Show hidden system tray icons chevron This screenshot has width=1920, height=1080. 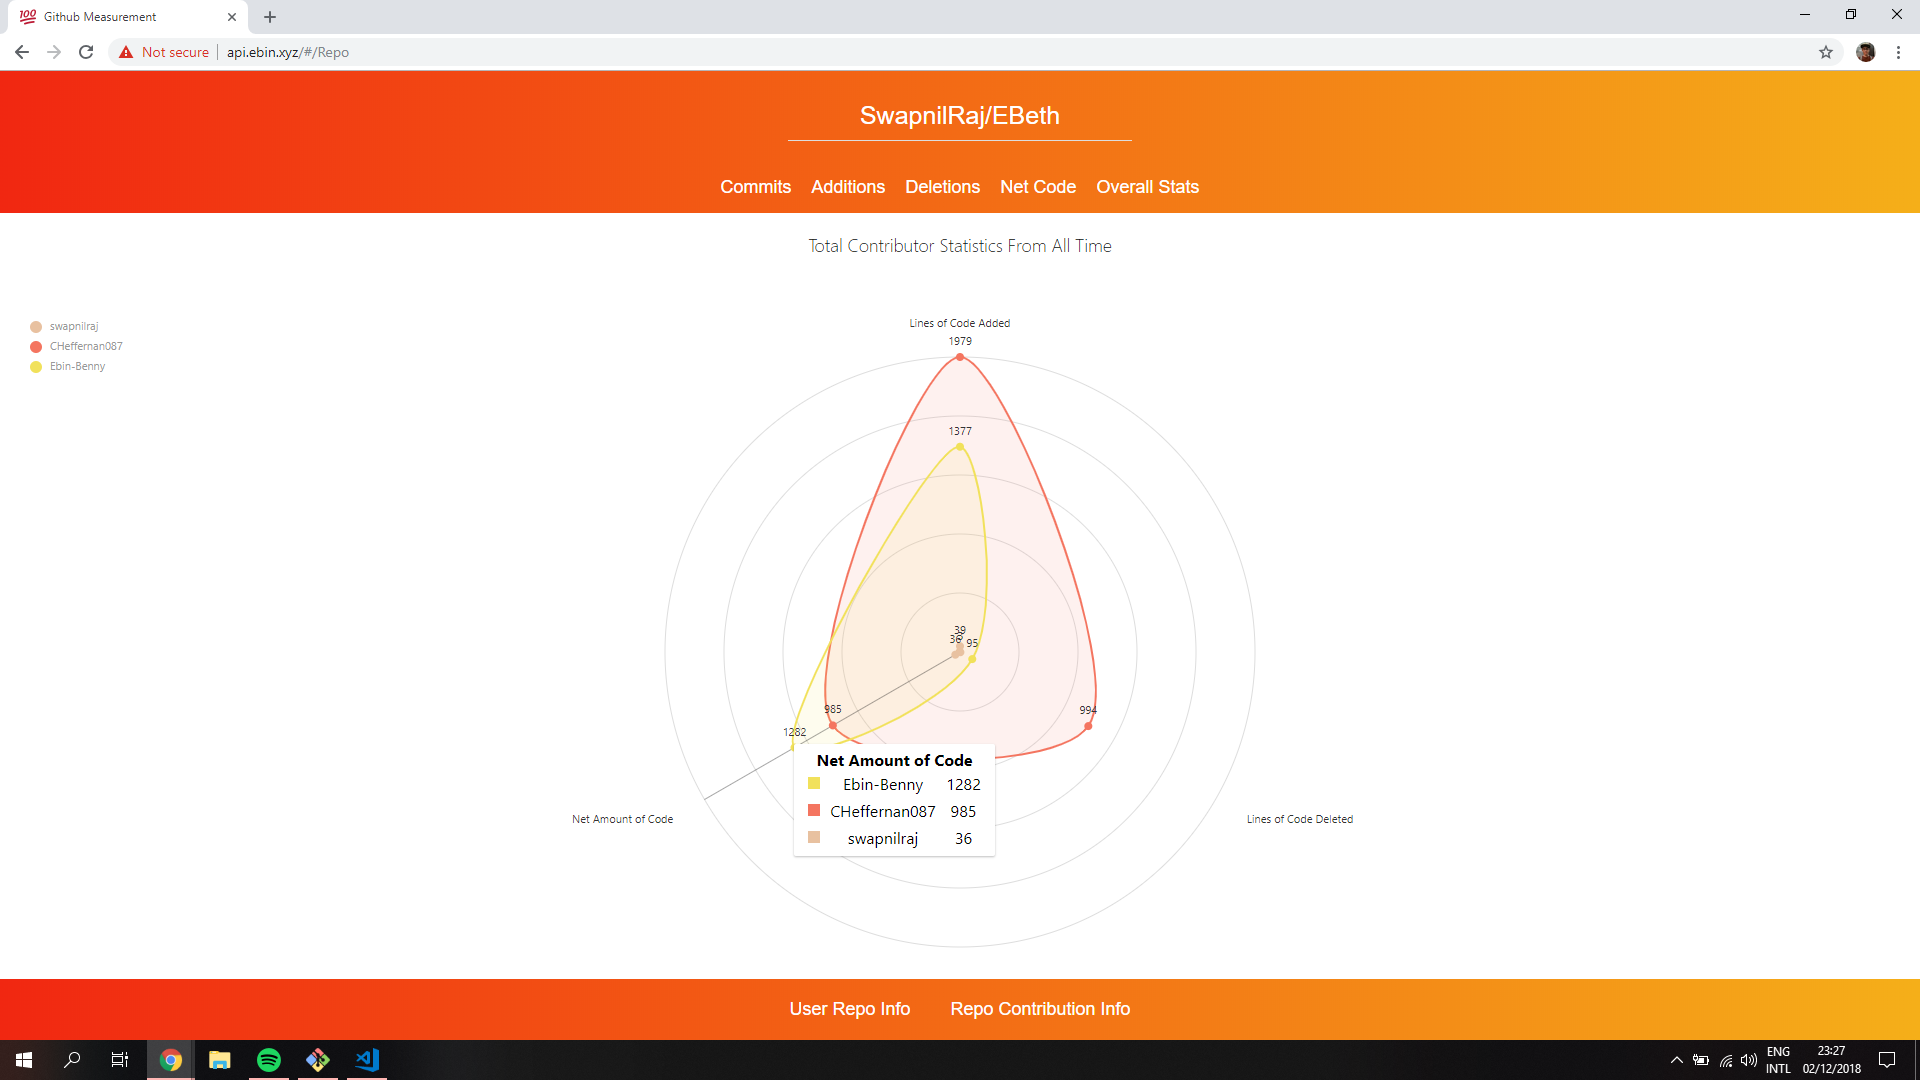click(x=1676, y=1060)
